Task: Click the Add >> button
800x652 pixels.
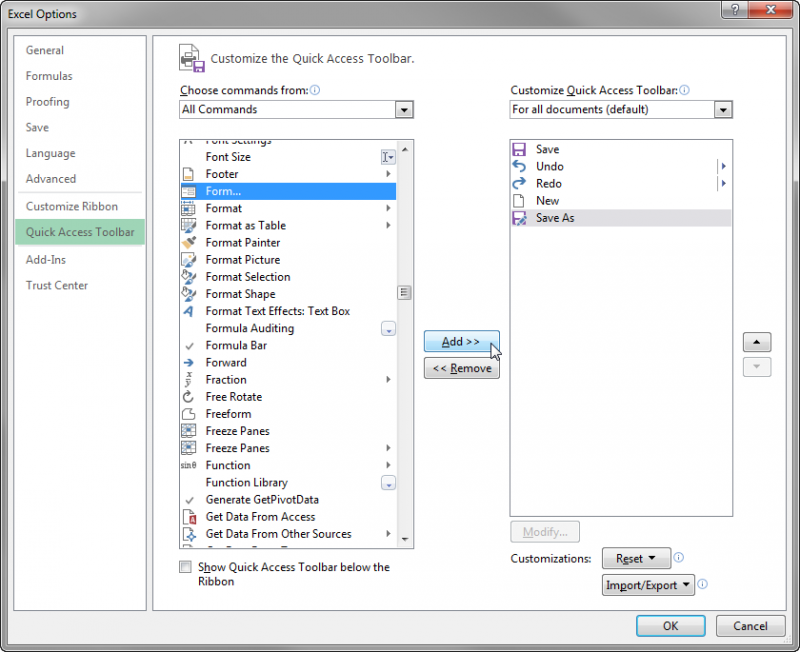Action: pyautogui.click(x=461, y=341)
